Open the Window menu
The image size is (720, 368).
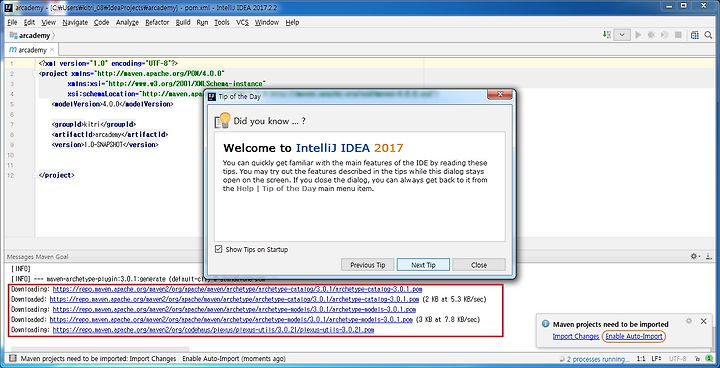pos(266,22)
